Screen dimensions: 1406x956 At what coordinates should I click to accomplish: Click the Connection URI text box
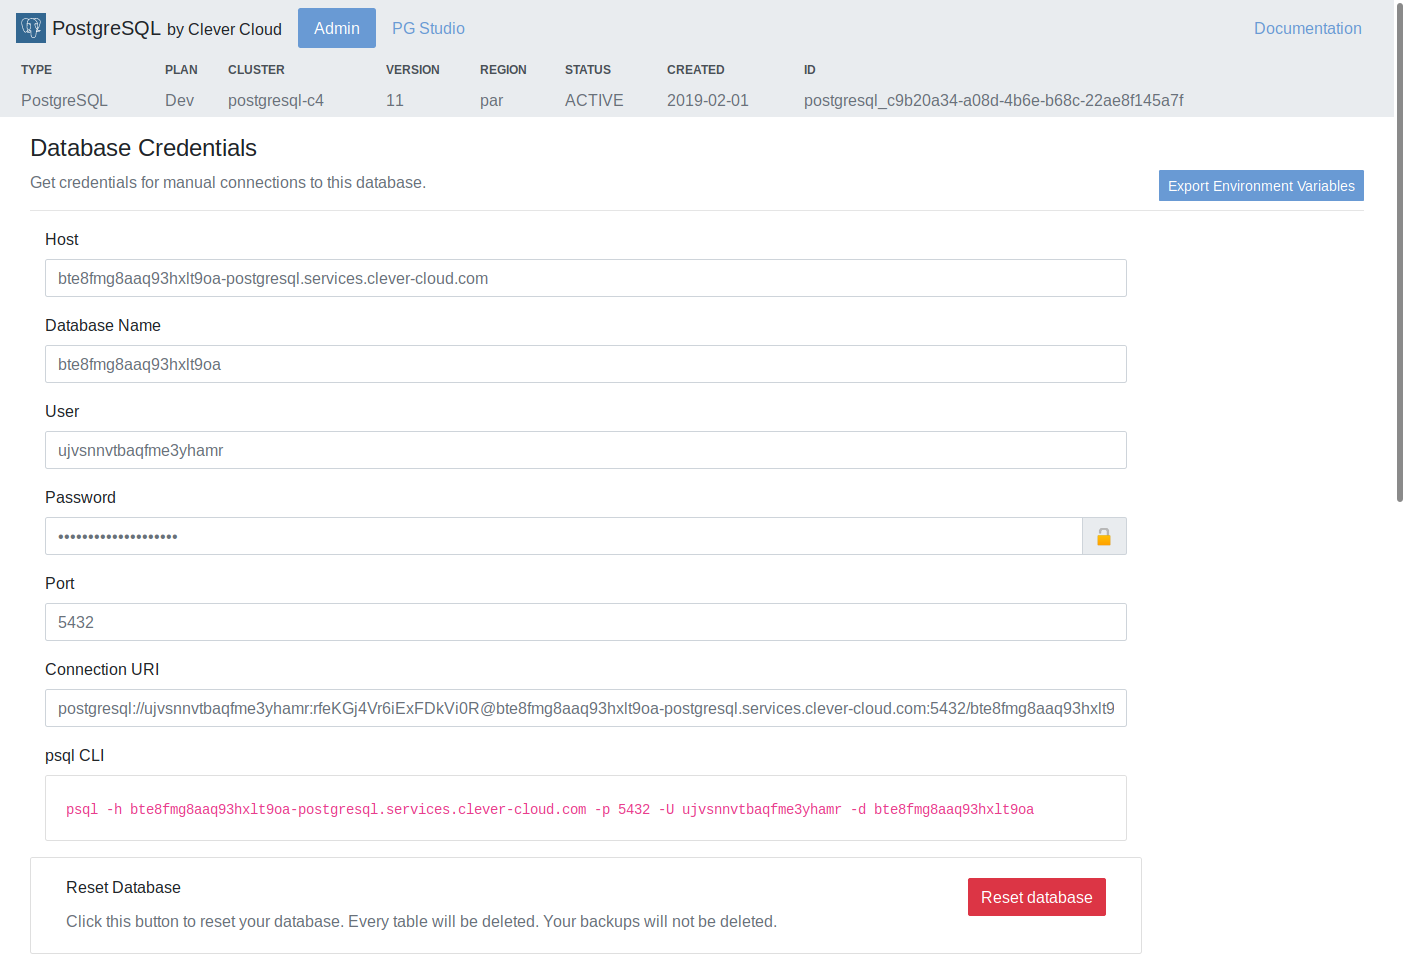click(585, 708)
